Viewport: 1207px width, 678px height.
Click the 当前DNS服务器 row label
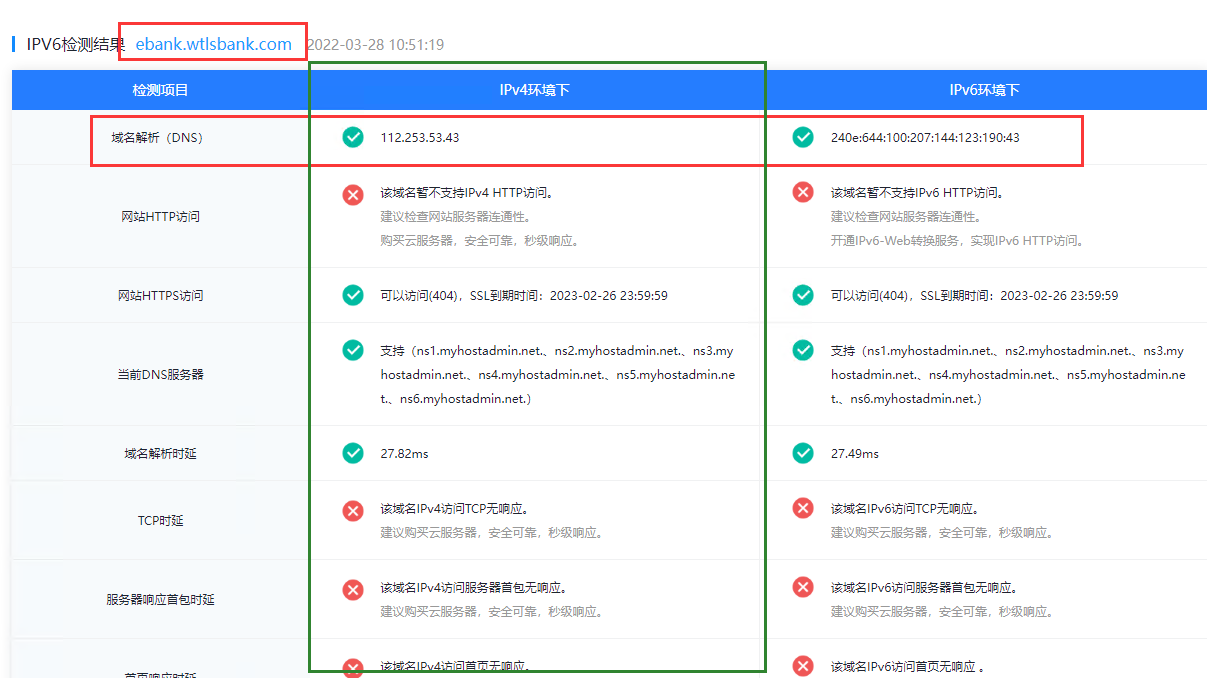[160, 374]
